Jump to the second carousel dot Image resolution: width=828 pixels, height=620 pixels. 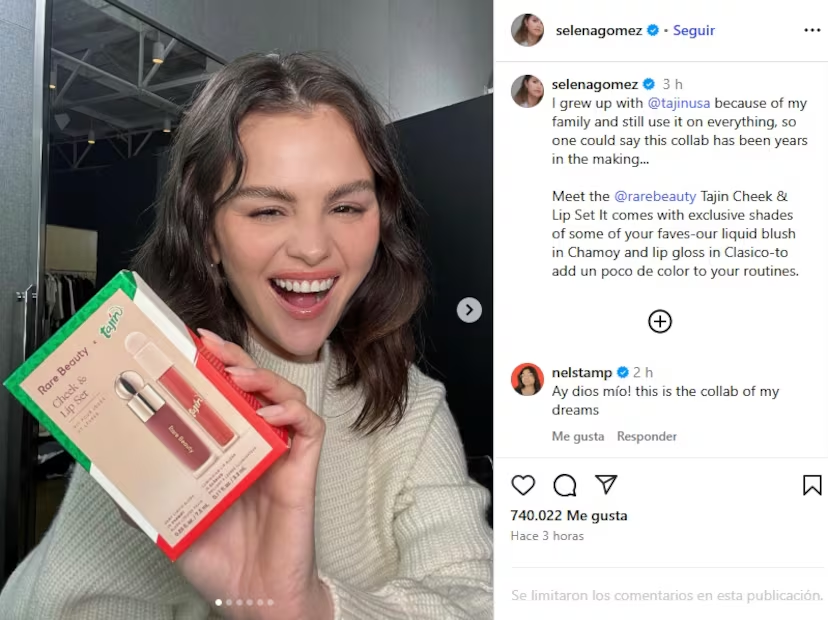(x=229, y=602)
